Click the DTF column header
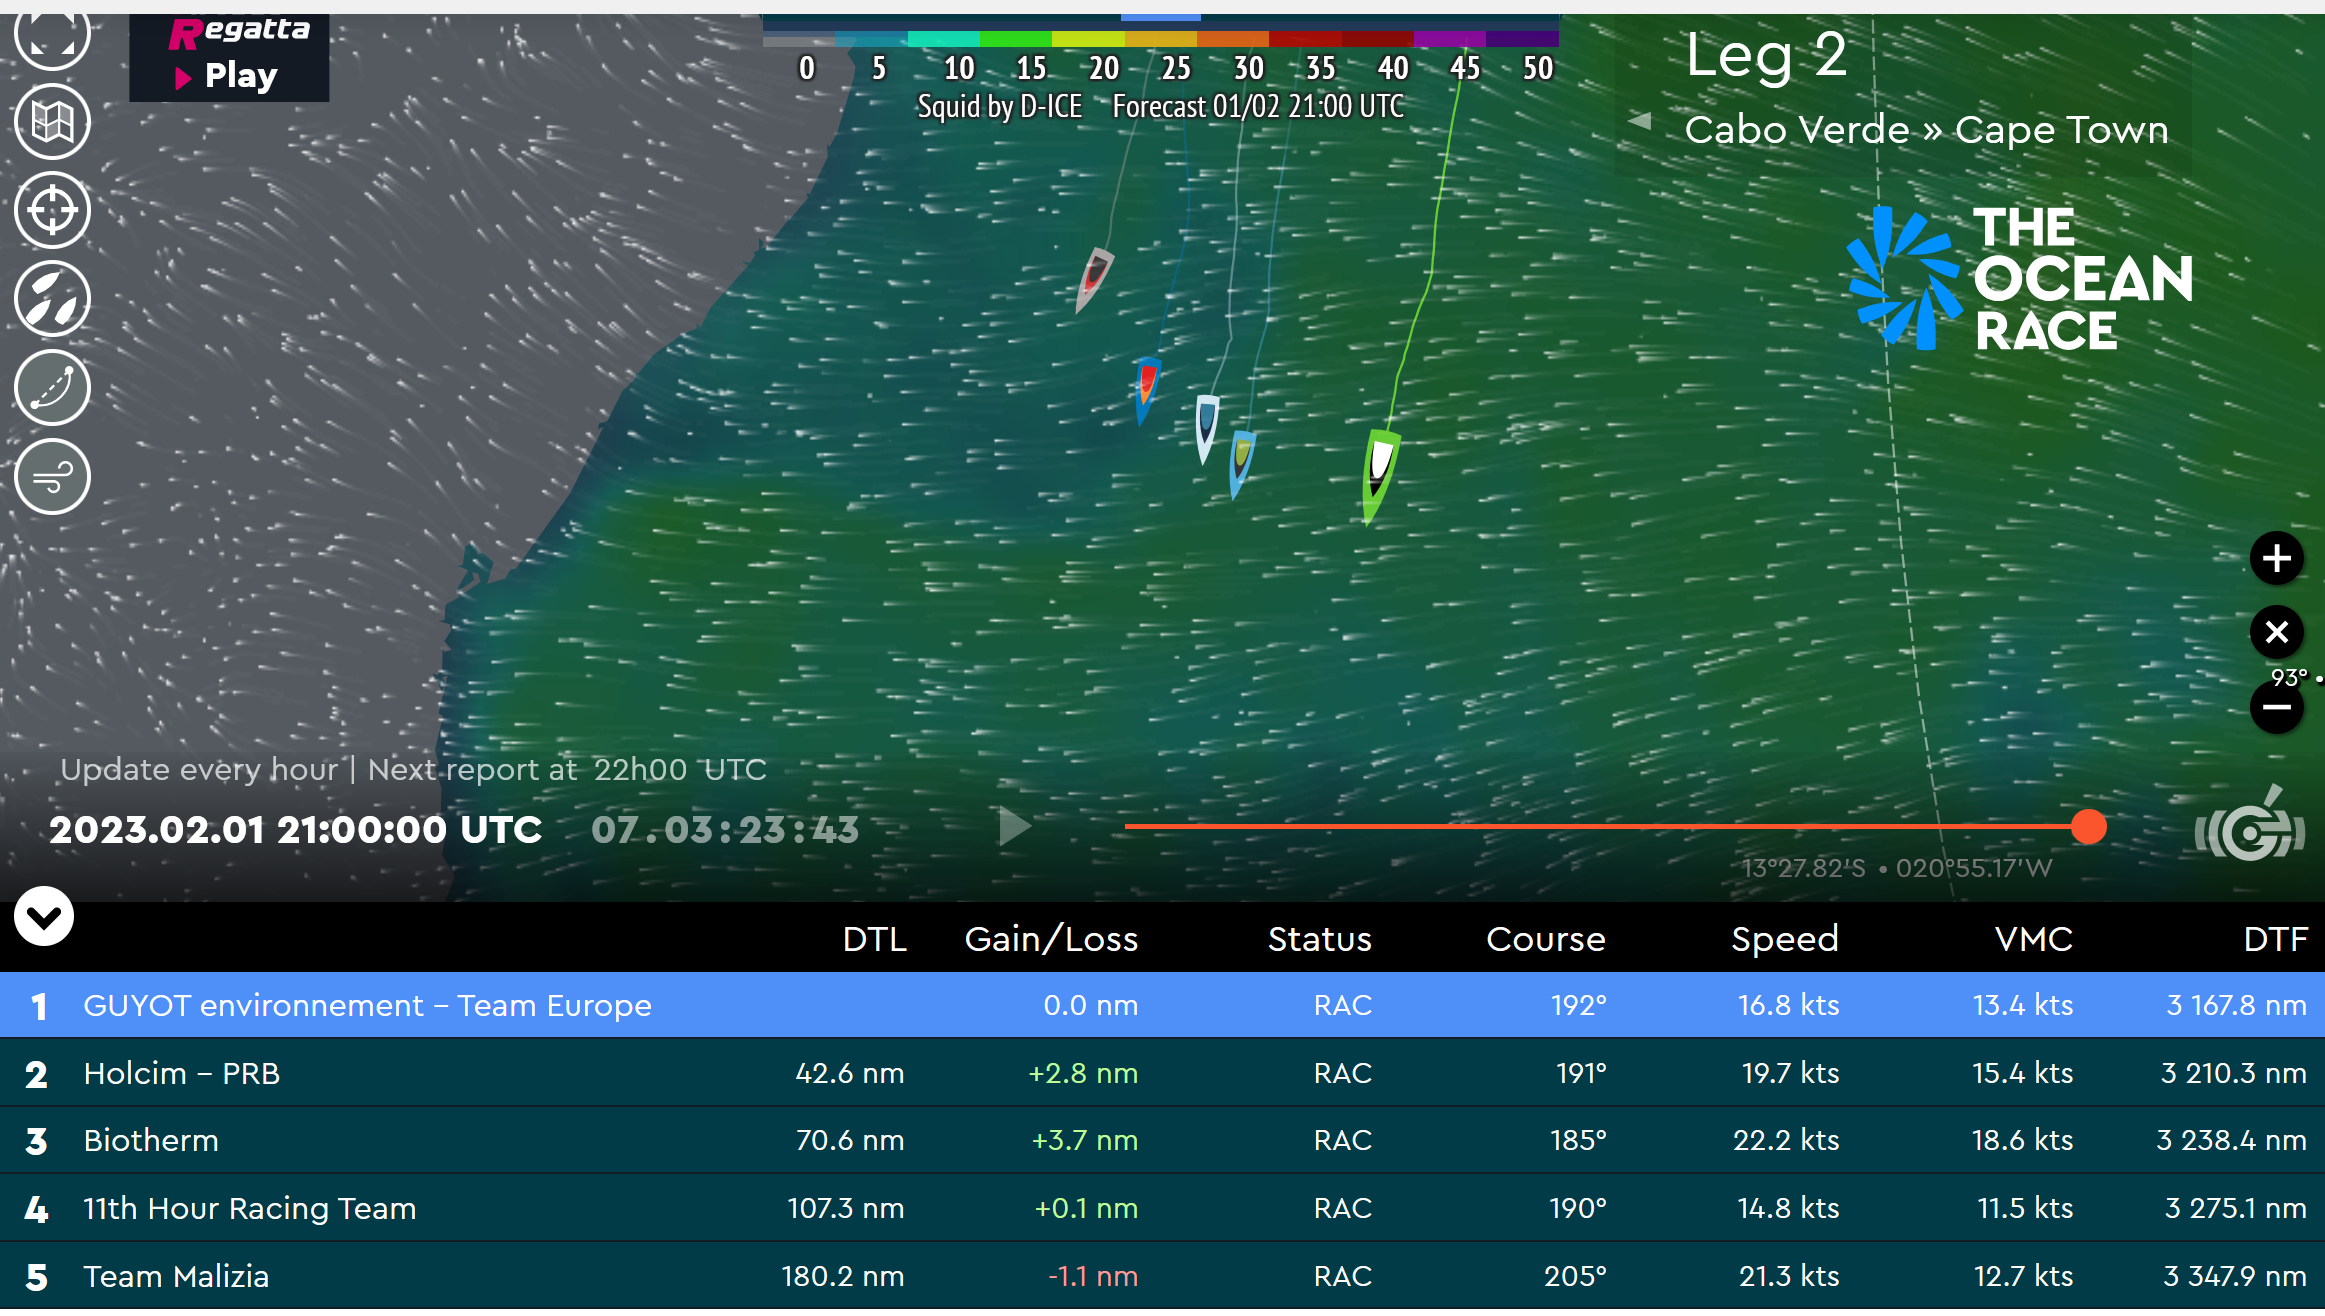The height and width of the screenshot is (1316, 2325). (2275, 939)
